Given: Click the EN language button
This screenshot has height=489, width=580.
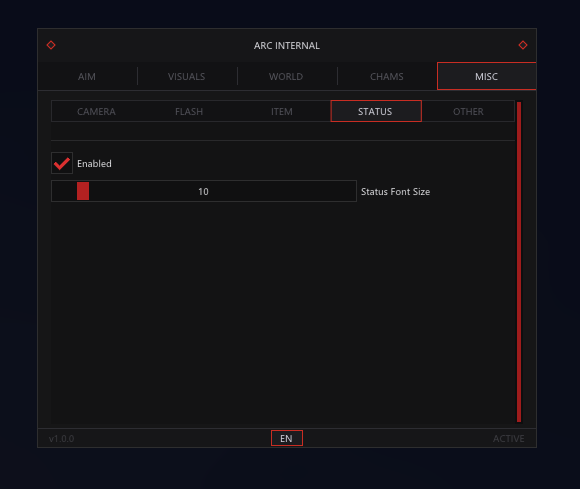Looking at the screenshot, I should coord(287,438).
